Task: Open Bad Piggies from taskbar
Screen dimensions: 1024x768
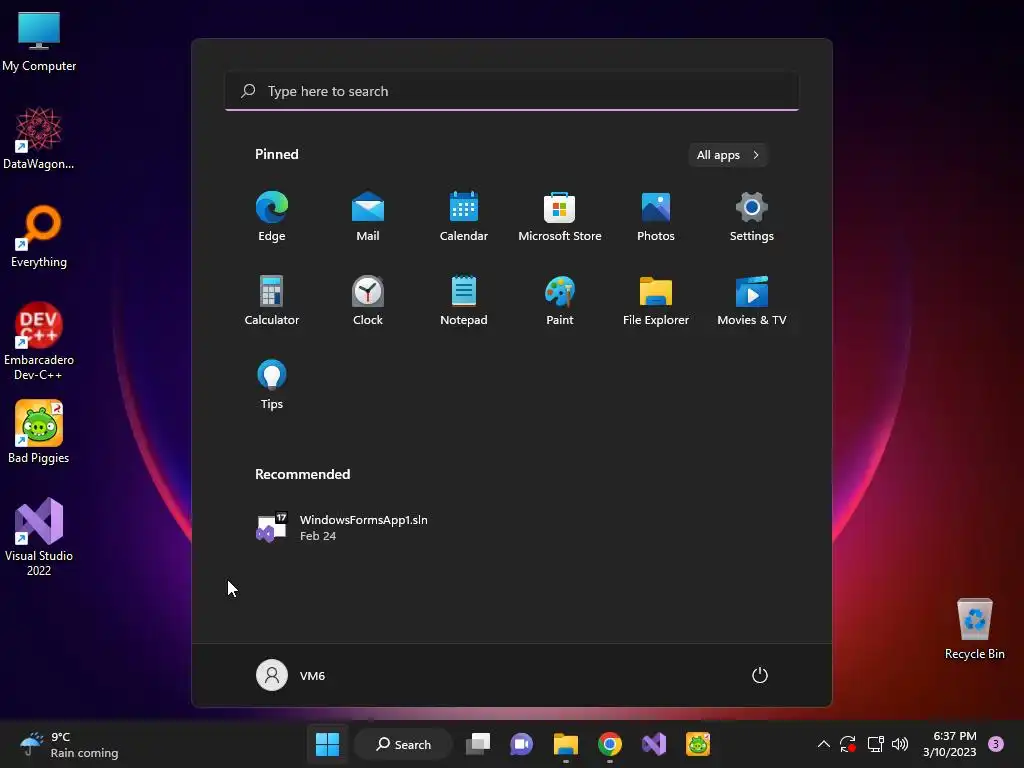Action: click(697, 744)
